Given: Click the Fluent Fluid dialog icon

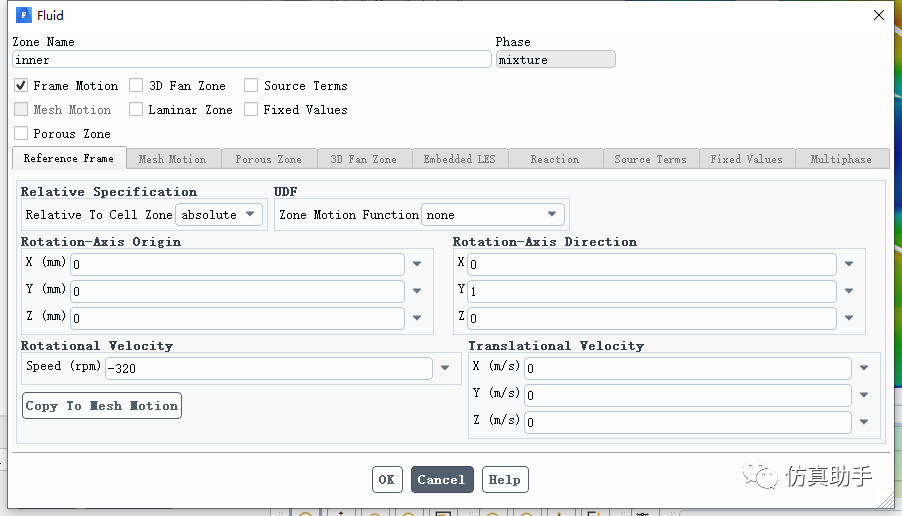Looking at the screenshot, I should click(x=24, y=15).
